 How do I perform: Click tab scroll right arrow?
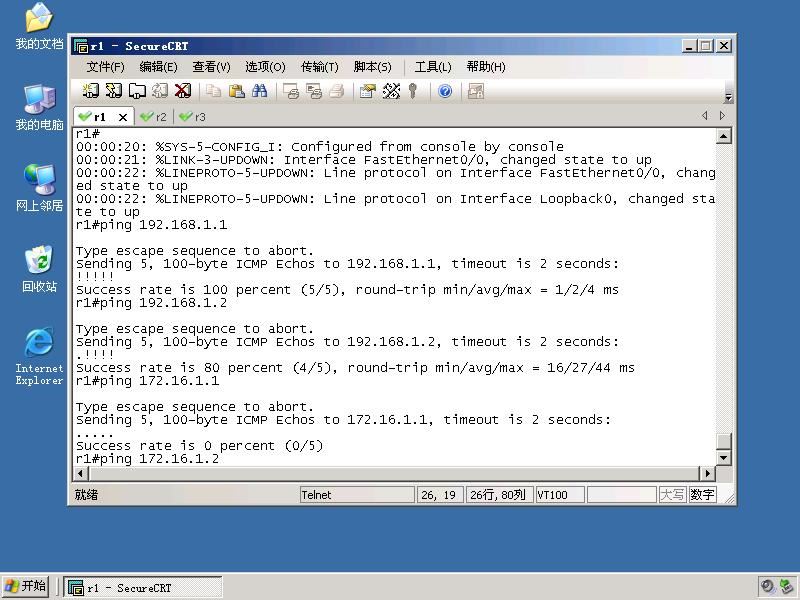pyautogui.click(x=722, y=116)
